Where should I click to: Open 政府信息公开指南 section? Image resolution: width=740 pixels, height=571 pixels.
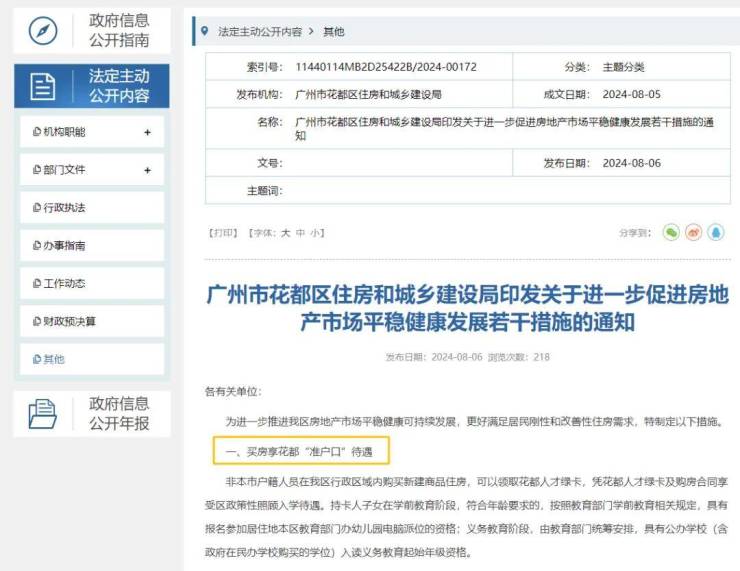click(x=92, y=31)
